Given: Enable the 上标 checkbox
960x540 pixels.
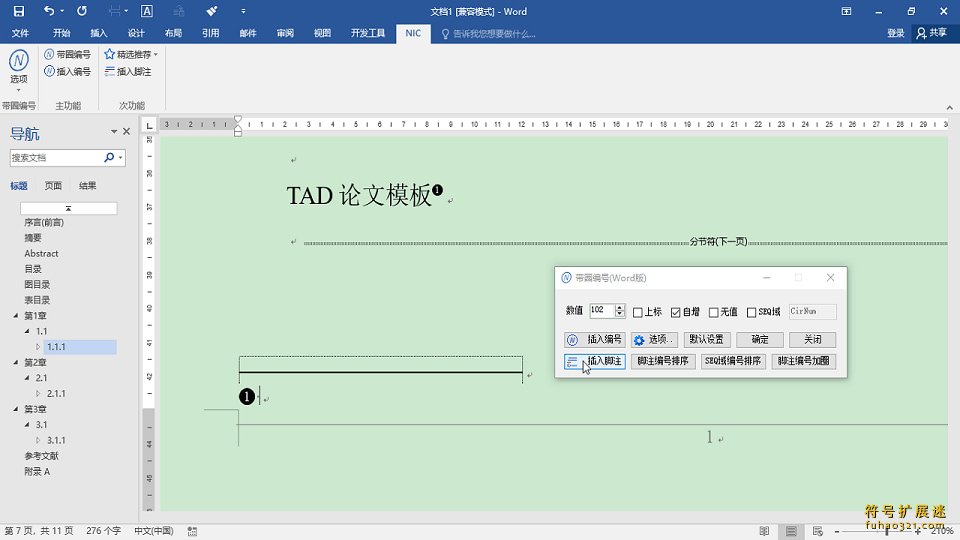Looking at the screenshot, I should [637, 312].
